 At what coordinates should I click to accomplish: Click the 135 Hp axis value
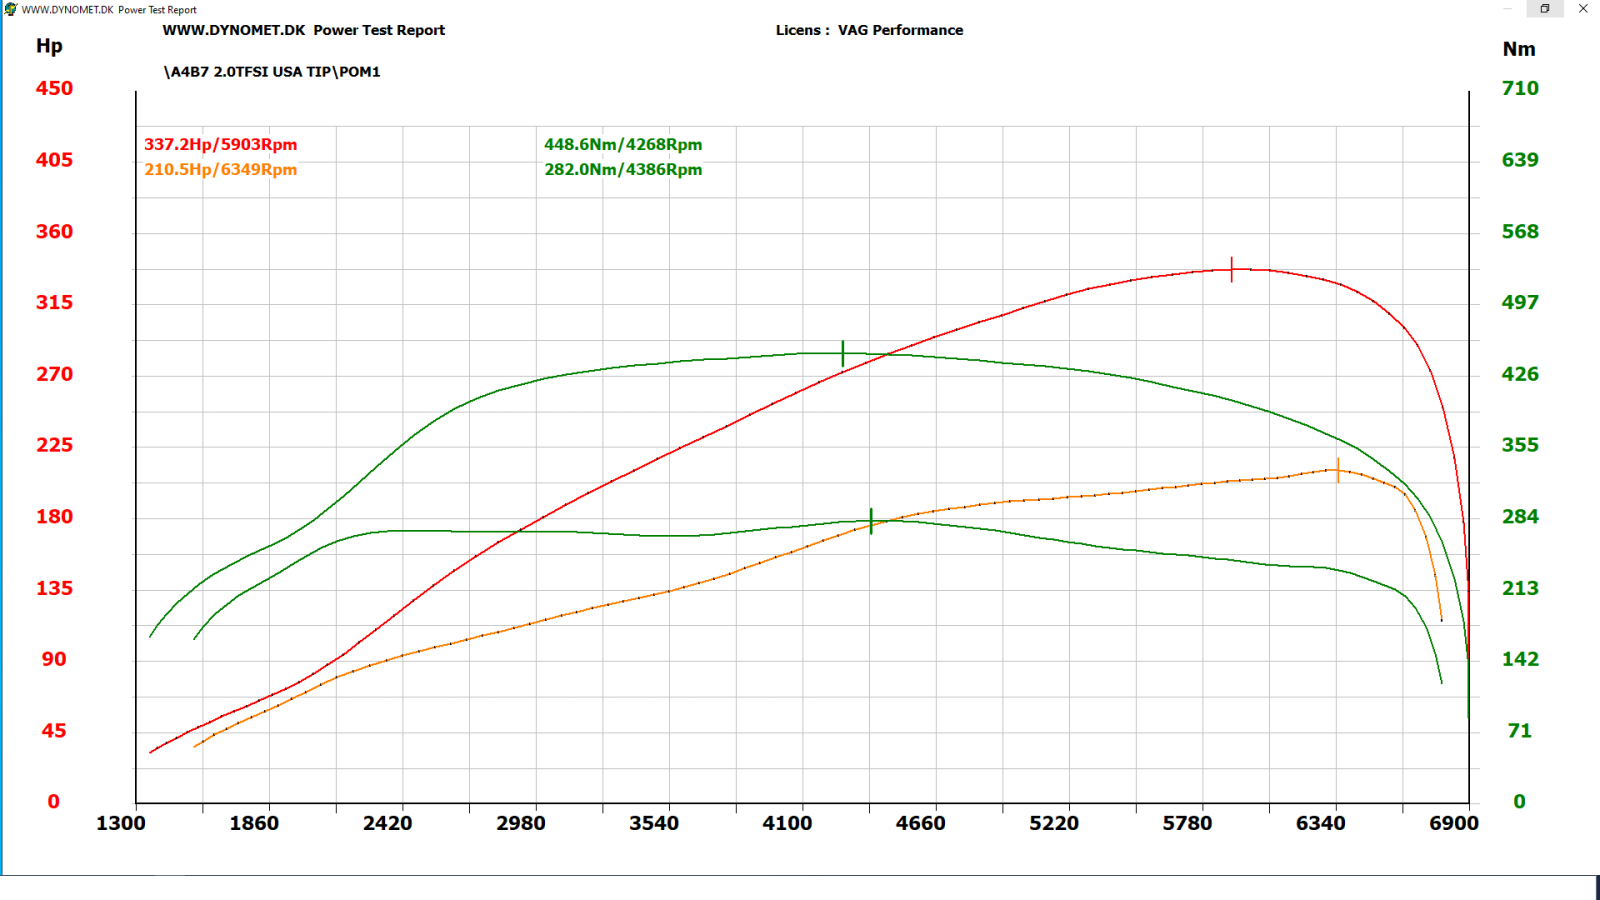coord(54,588)
